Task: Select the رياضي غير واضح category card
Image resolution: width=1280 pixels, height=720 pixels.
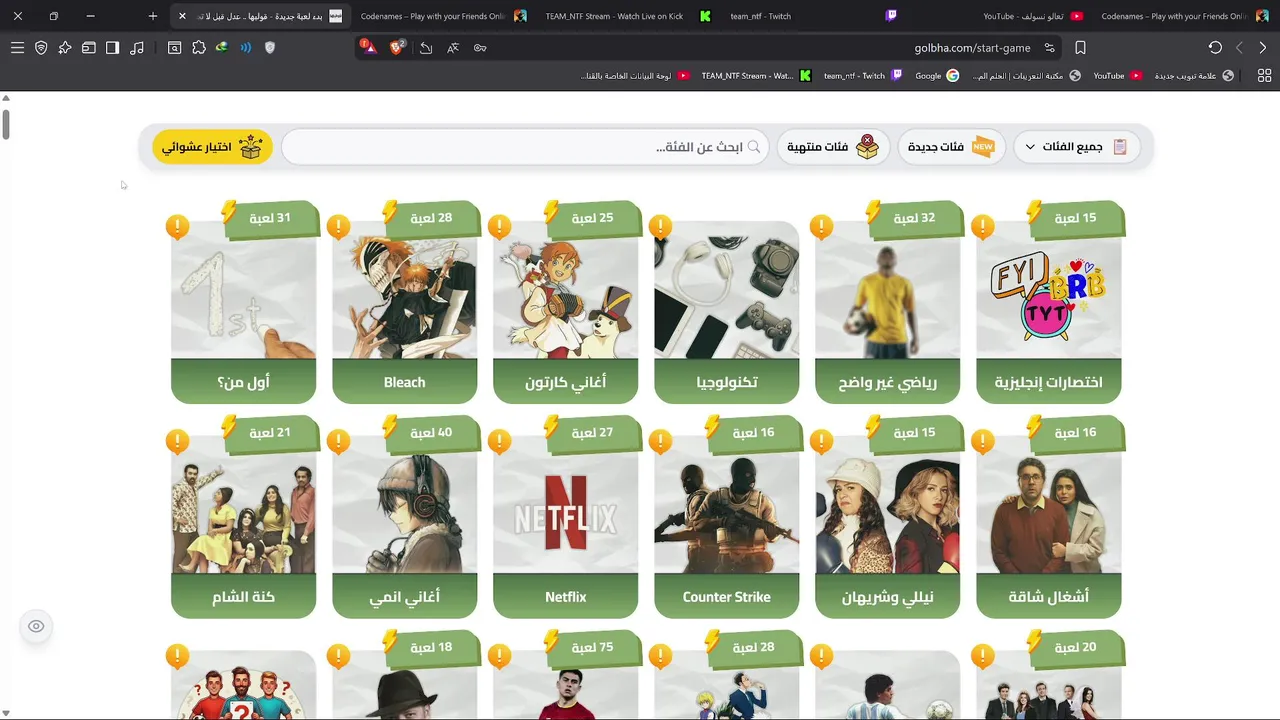Action: click(887, 310)
